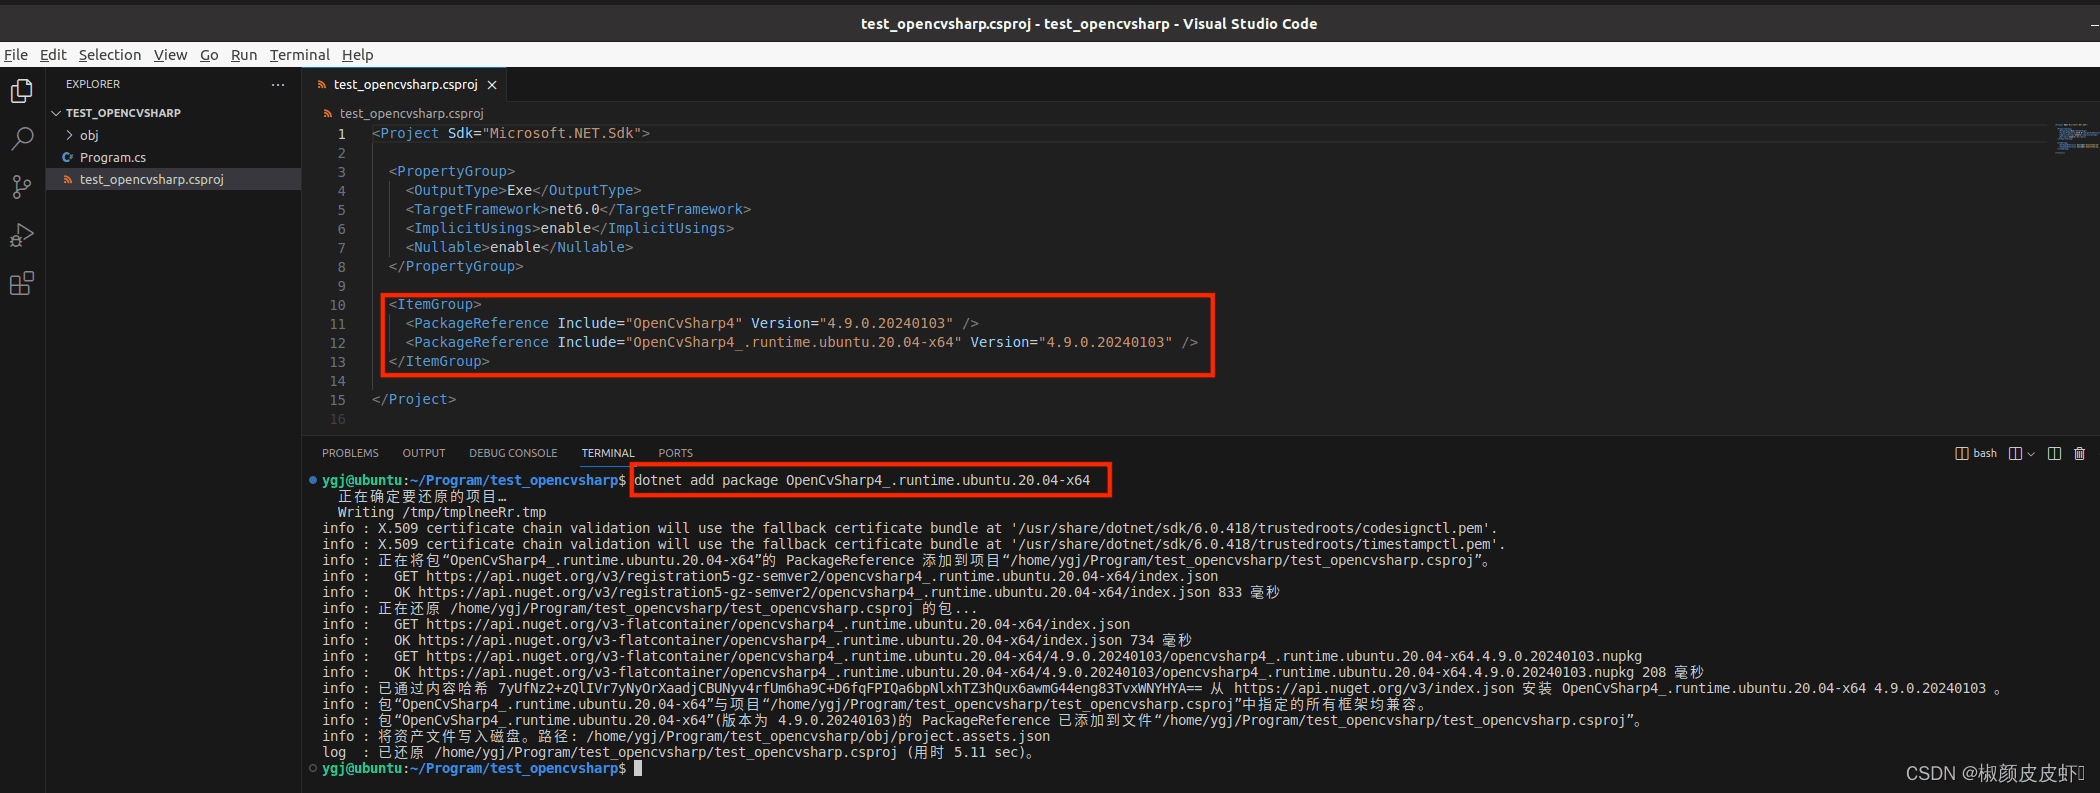Switch to the DEBUG CONSOLE tab
This screenshot has height=793, width=2100.
pyautogui.click(x=513, y=453)
